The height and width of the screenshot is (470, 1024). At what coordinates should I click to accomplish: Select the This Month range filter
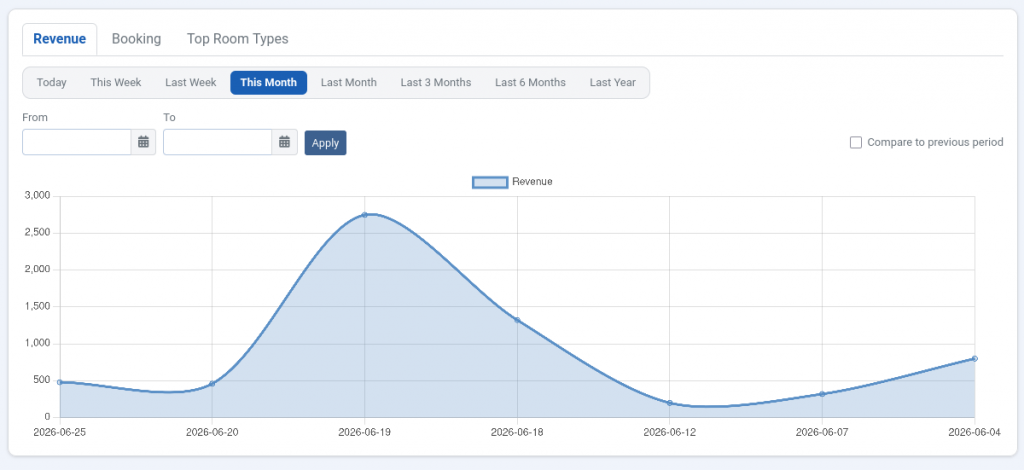tap(268, 83)
